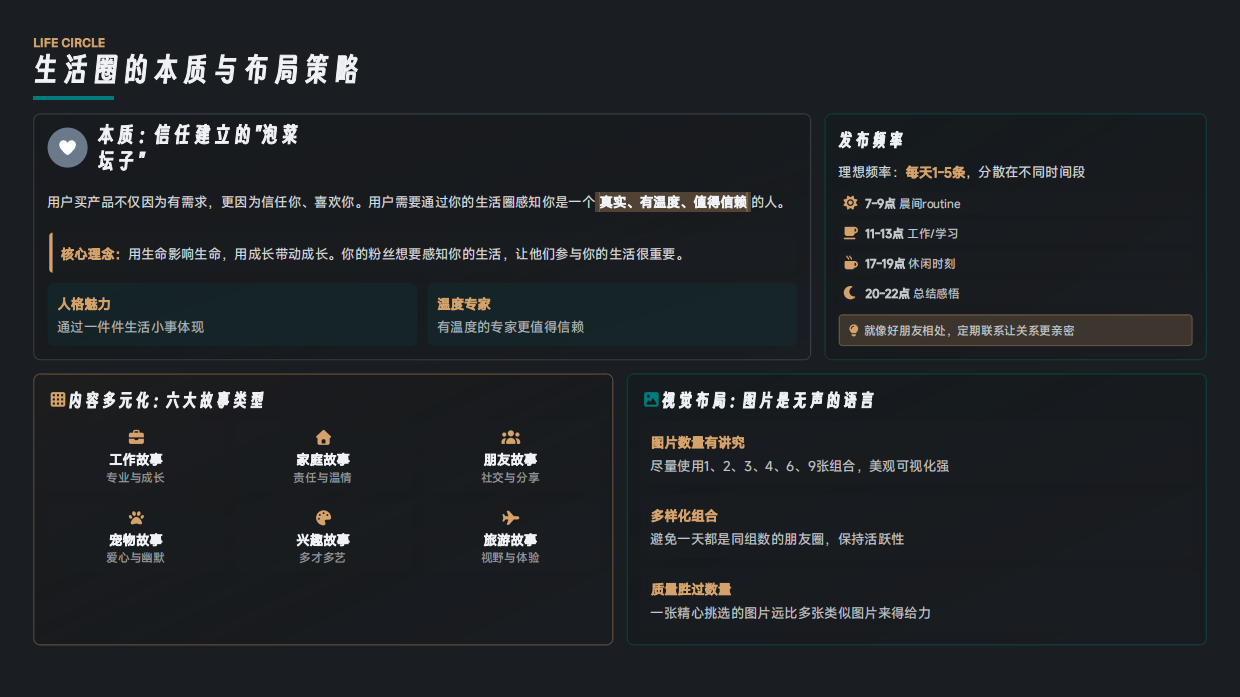Screen dimensions: 1240x697
Task: Click the text 尽量使用1、2、3、4、6、9张组合
Action: pyautogui.click(x=754, y=466)
